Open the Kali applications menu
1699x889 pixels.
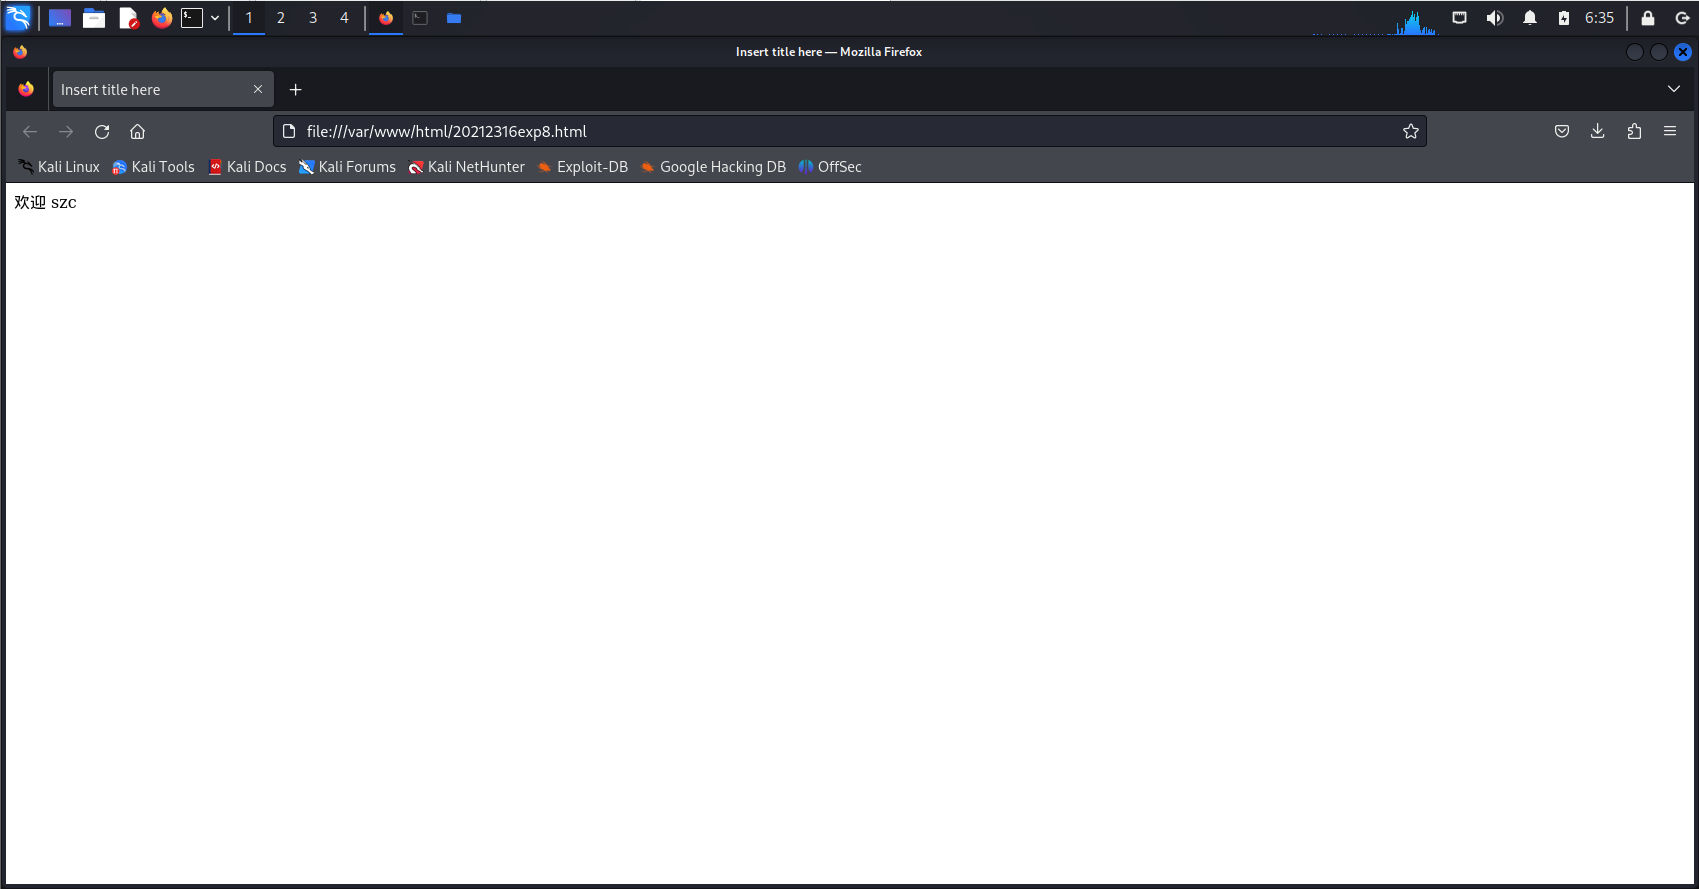coord(19,18)
